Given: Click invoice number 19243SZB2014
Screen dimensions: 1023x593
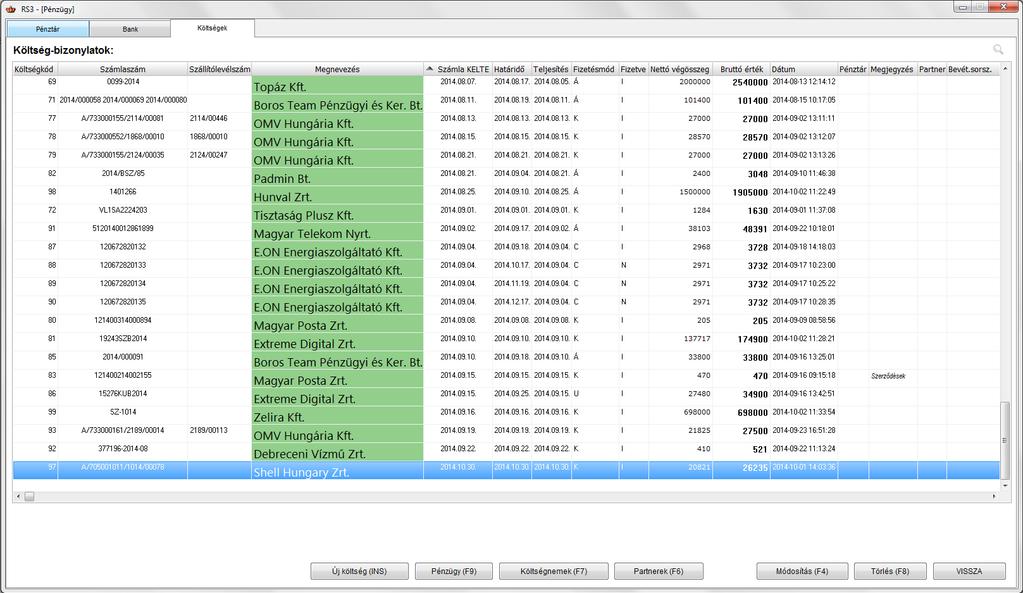Looking at the screenshot, I should coord(123,339).
